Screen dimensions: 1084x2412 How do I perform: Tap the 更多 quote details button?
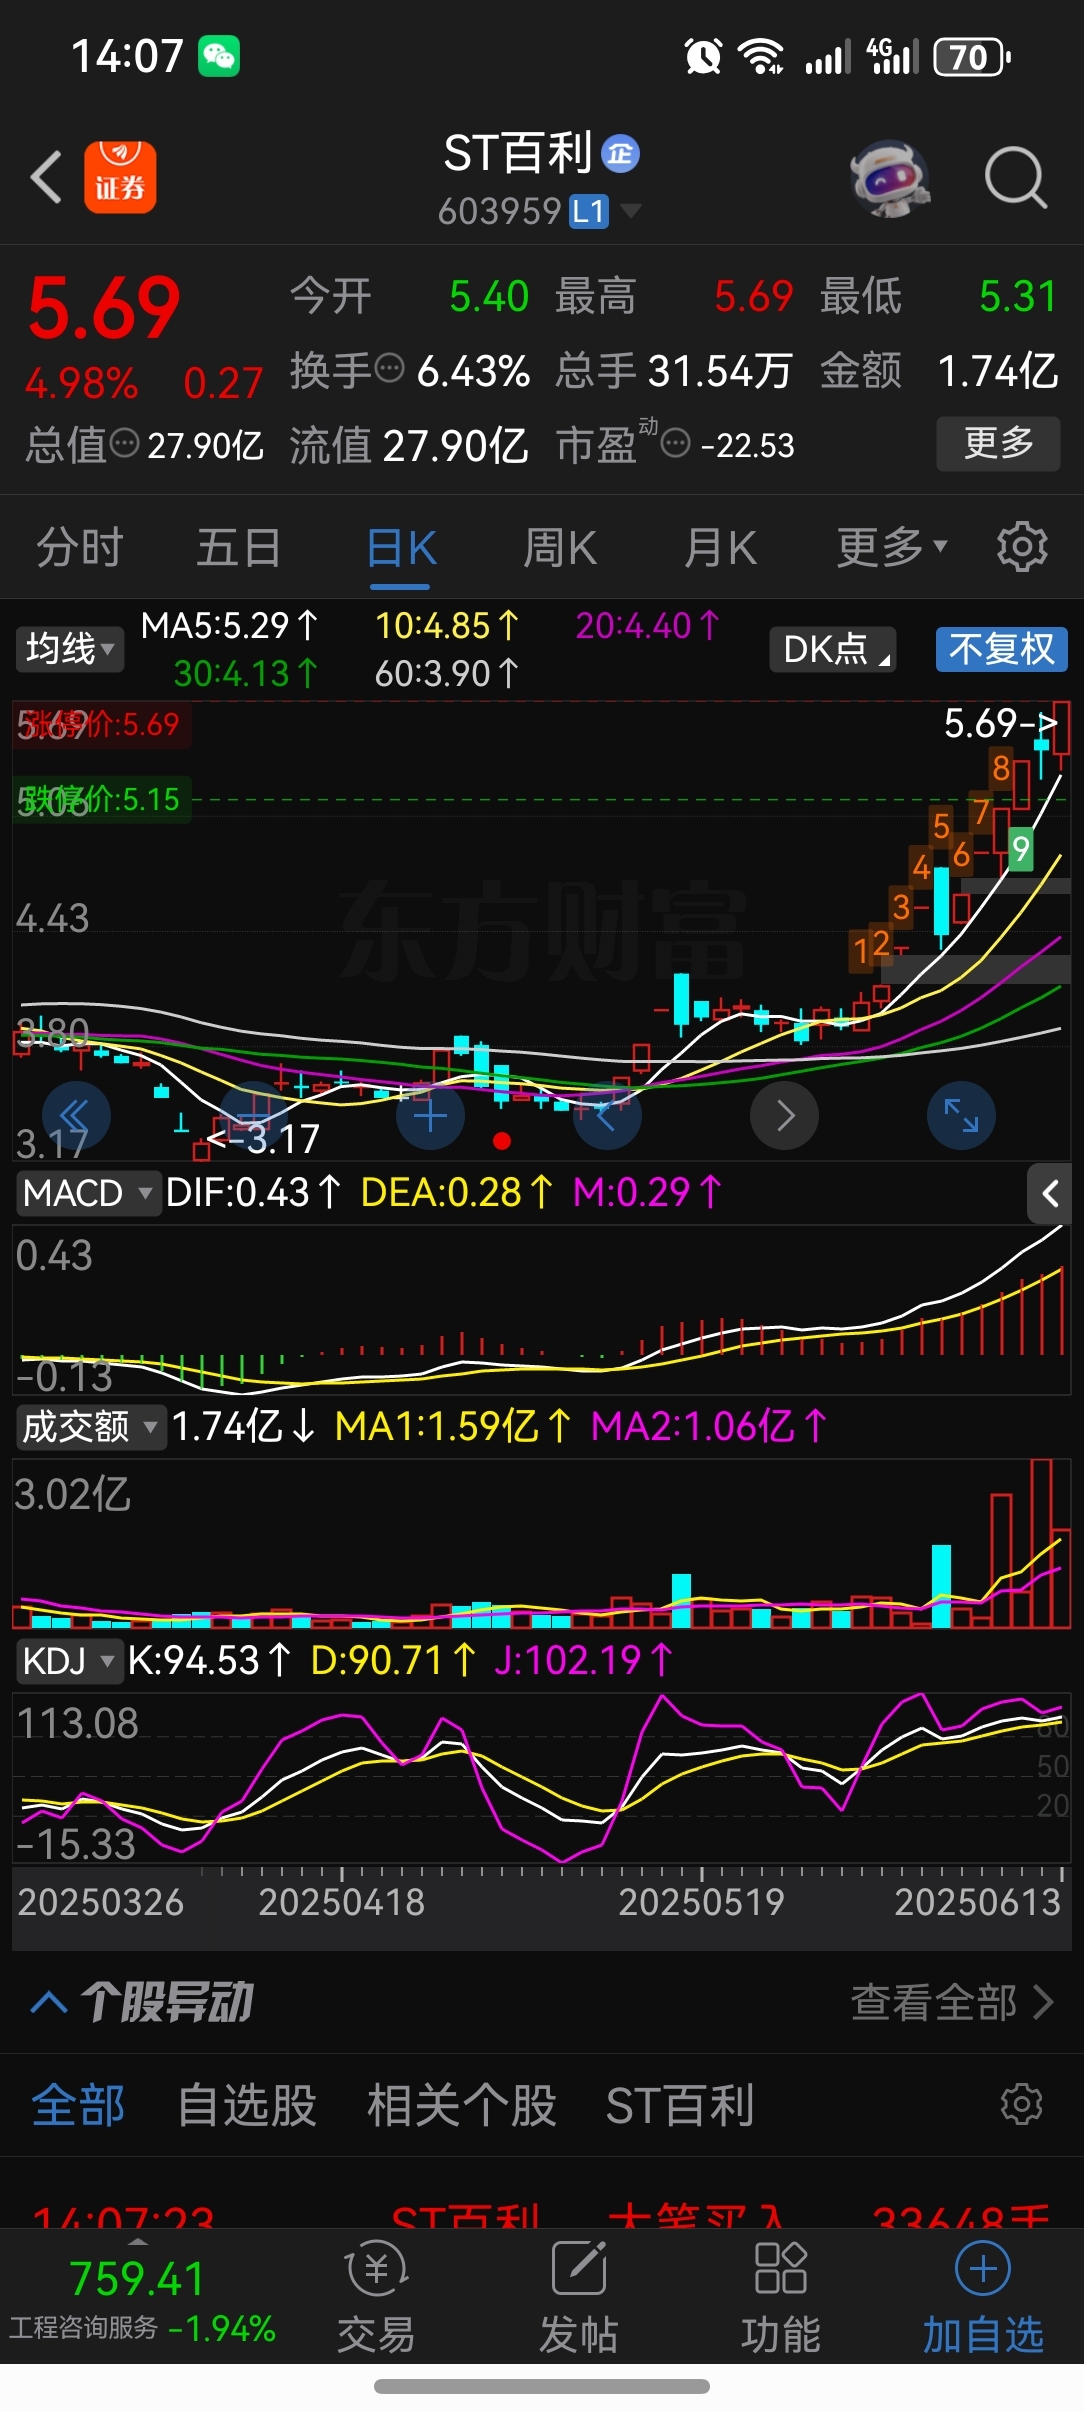(998, 443)
